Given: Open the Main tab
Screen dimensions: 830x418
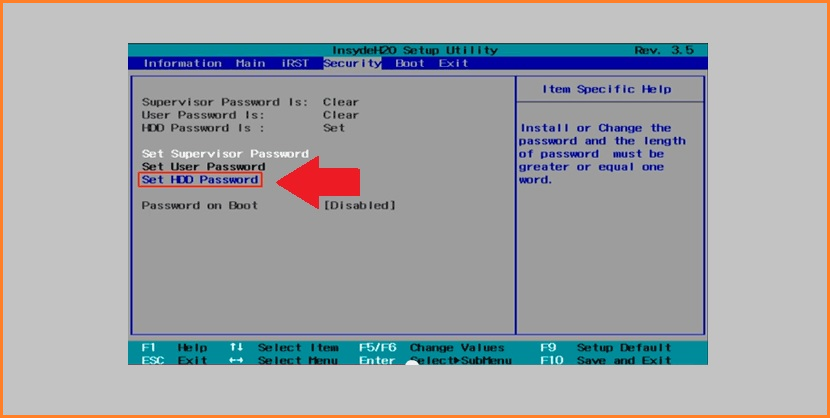Looking at the screenshot, I should pos(250,63).
